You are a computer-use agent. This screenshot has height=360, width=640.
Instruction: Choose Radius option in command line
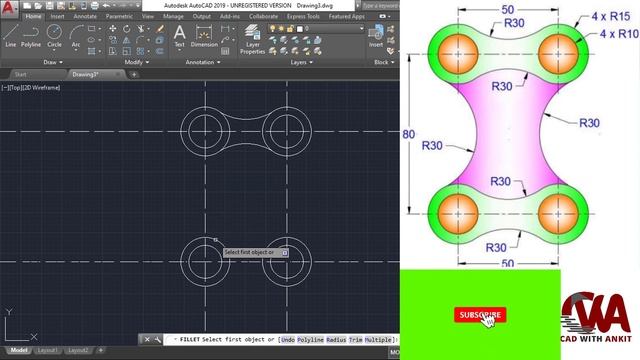pyautogui.click(x=336, y=340)
